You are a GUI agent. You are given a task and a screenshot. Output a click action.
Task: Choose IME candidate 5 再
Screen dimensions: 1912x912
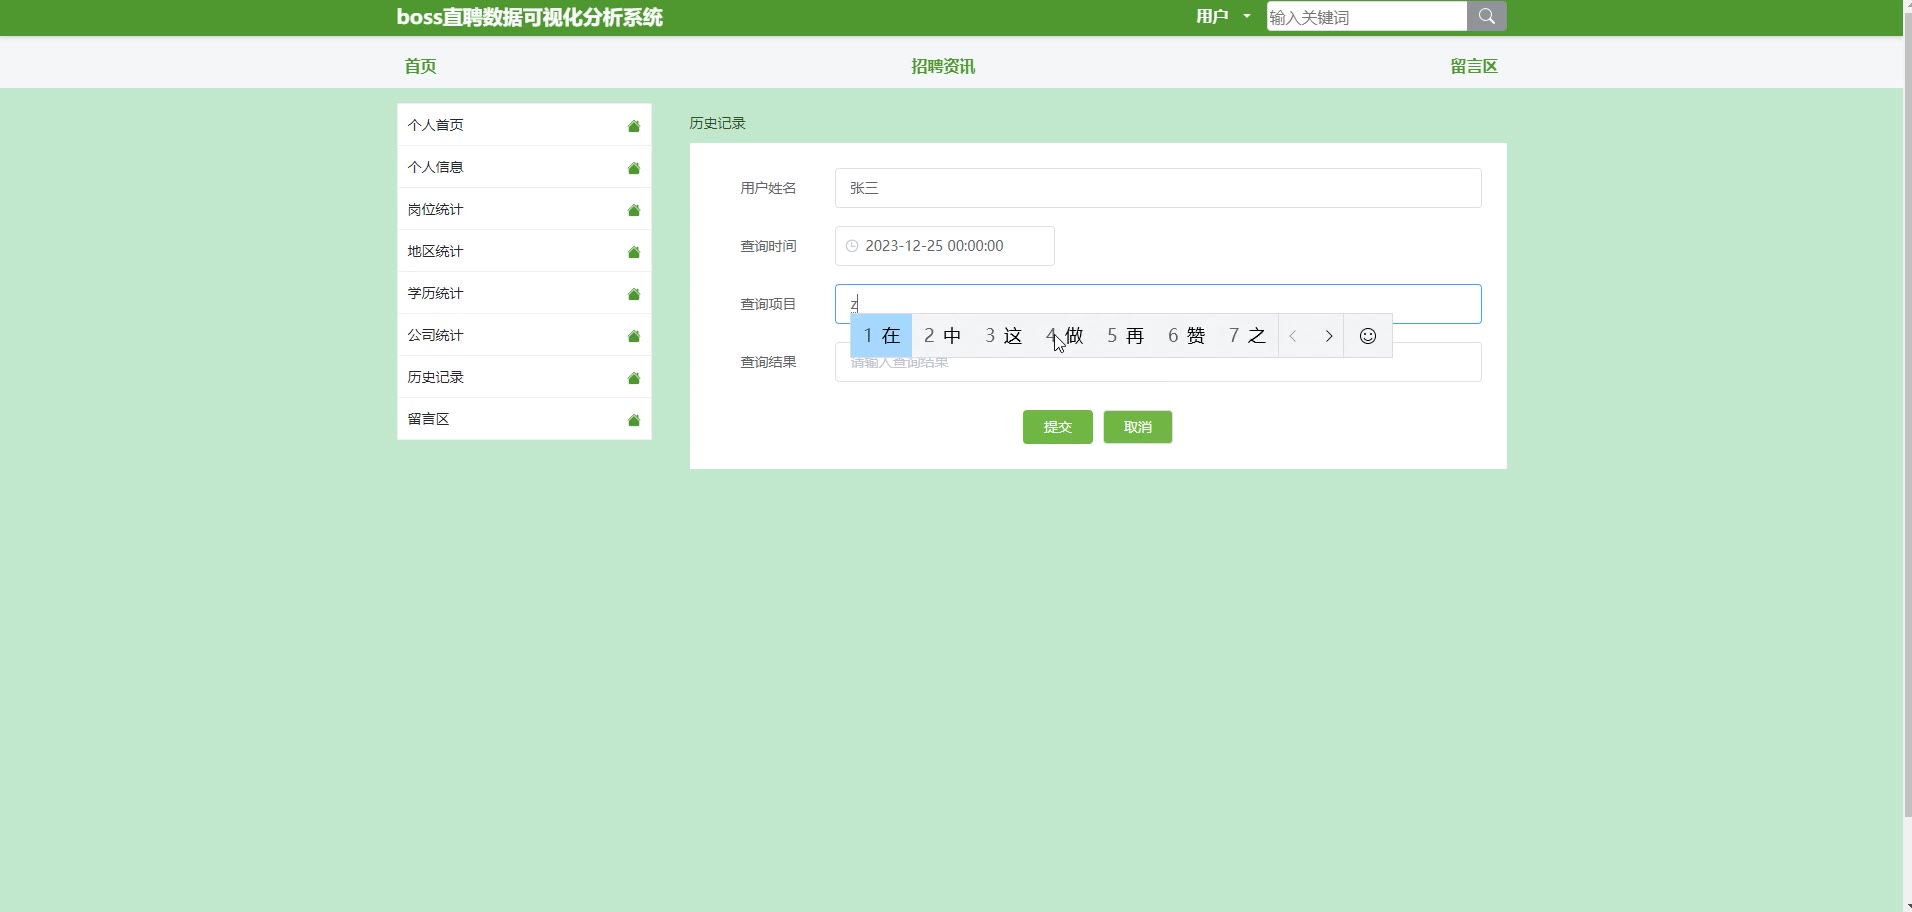pos(1125,336)
